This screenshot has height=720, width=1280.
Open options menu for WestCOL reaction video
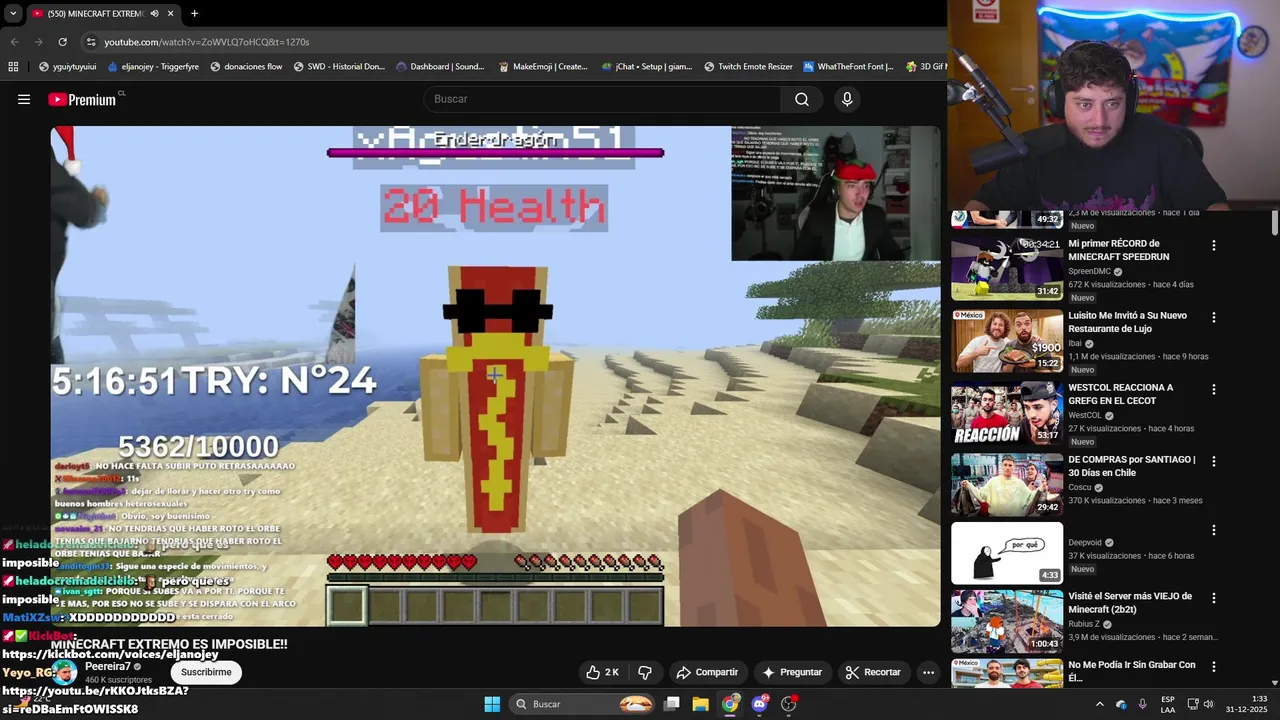(x=1214, y=389)
